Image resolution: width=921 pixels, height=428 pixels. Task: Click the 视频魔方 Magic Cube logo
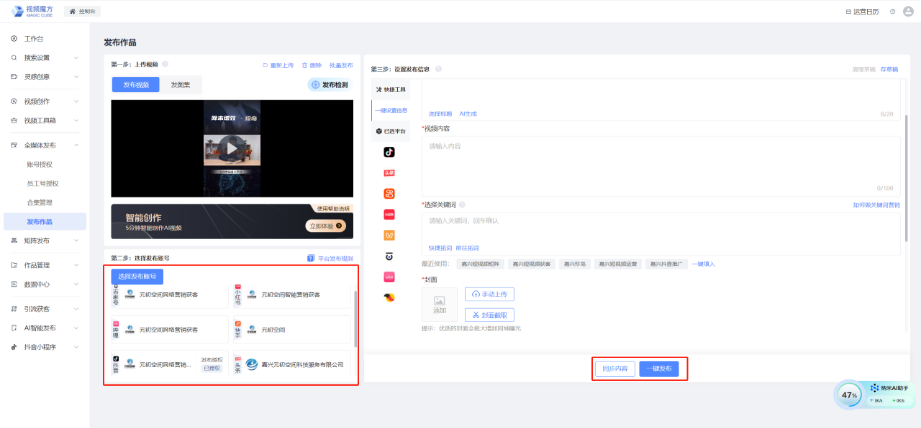click(x=32, y=11)
